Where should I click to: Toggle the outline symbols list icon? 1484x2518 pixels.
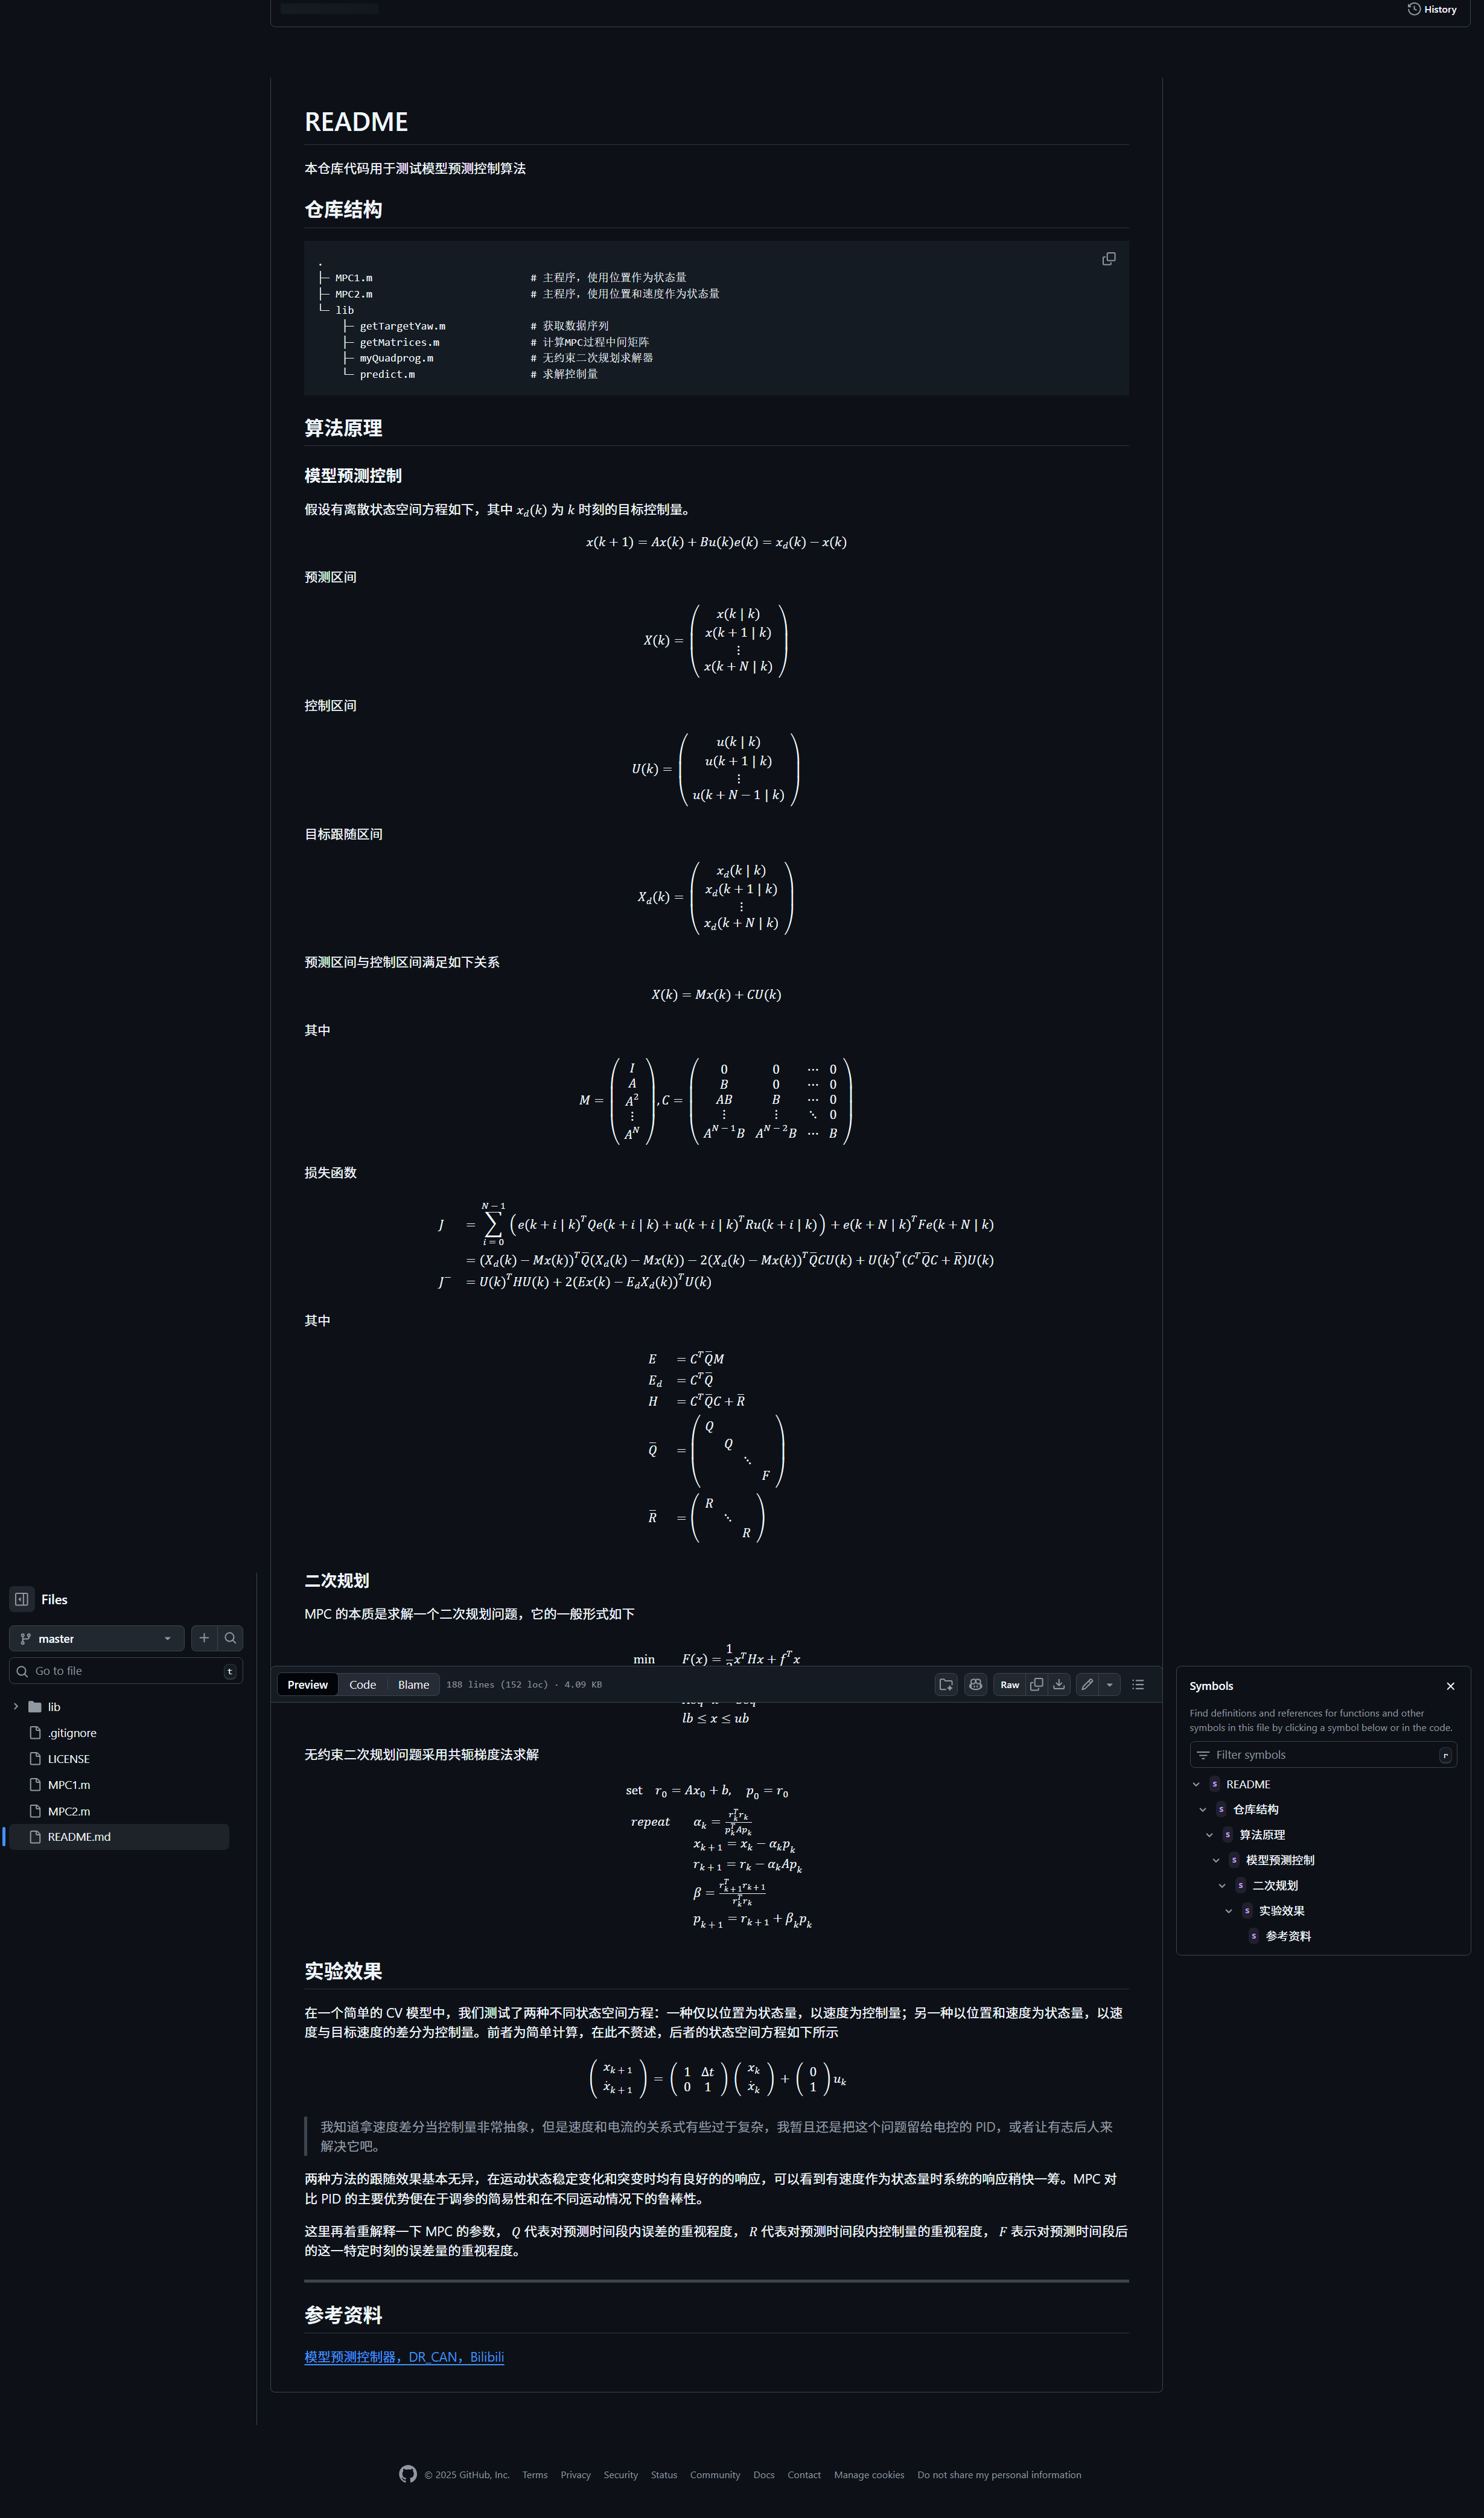tap(1138, 1684)
